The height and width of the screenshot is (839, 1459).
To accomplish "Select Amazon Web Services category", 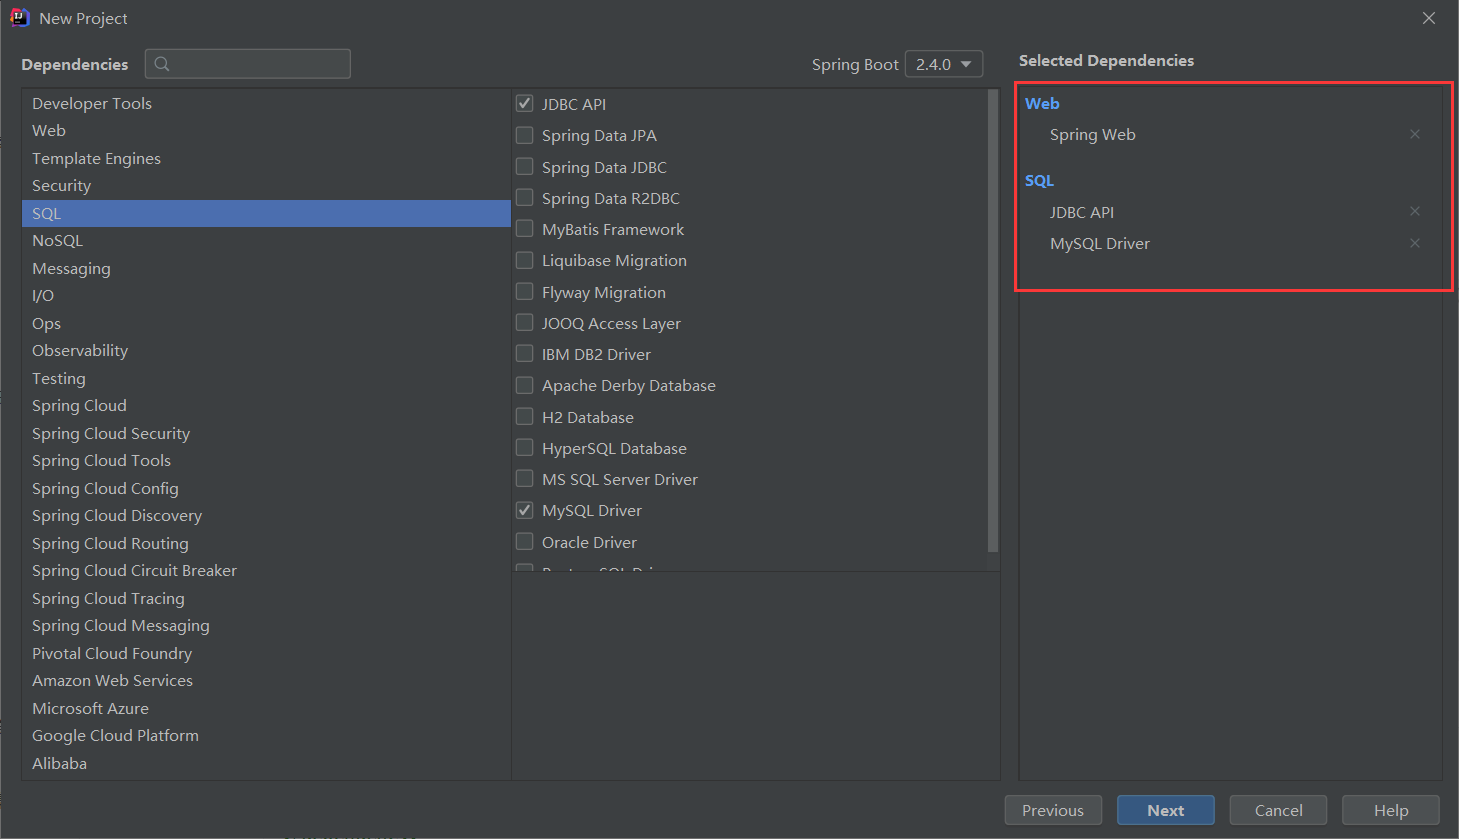I will (x=266, y=681).
